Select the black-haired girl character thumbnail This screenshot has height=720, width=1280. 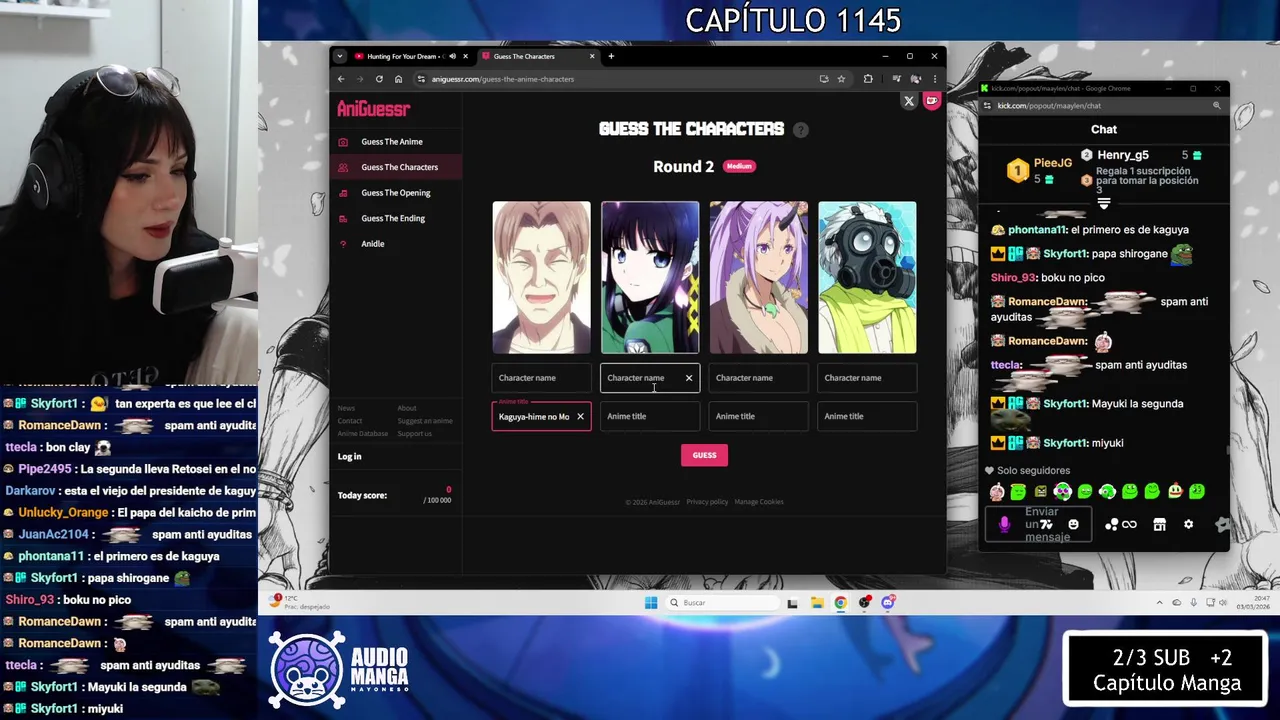[650, 277]
